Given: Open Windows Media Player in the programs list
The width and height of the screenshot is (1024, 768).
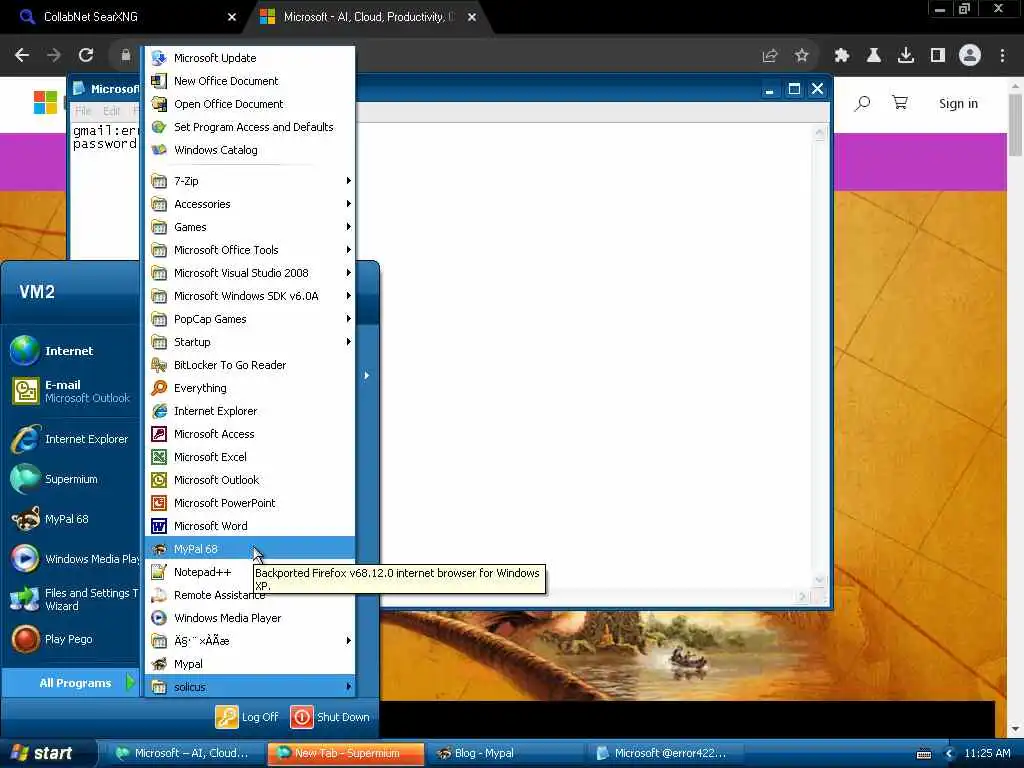Looking at the screenshot, I should click(x=249, y=618).
